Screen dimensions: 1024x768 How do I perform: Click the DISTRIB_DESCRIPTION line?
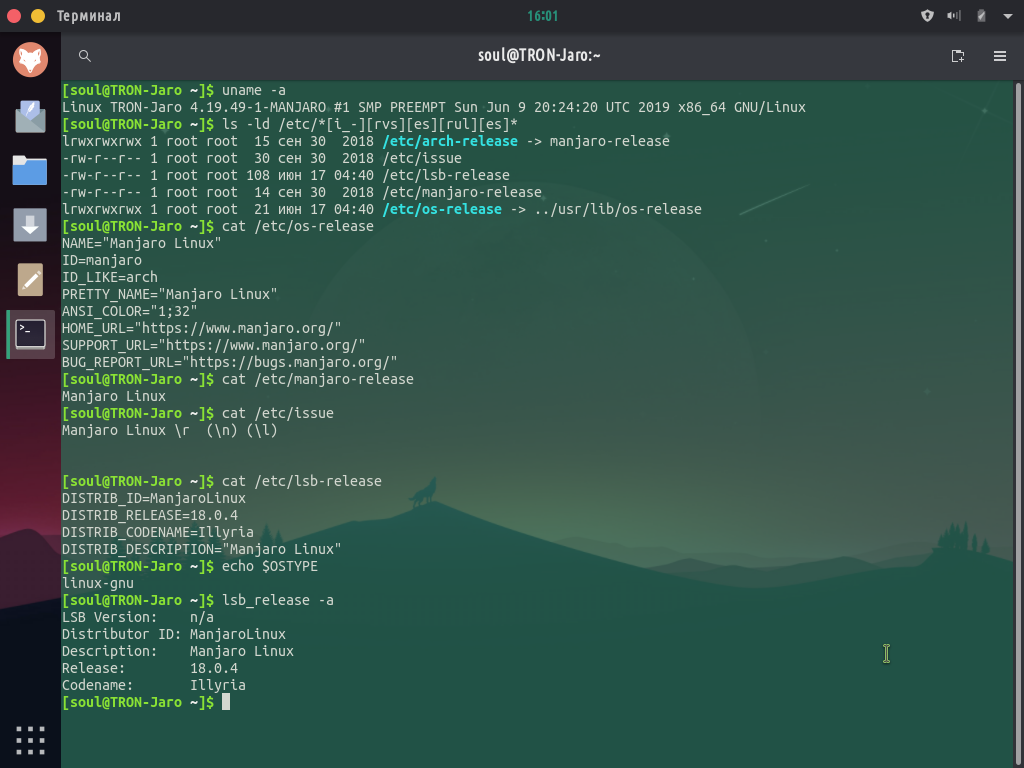pyautogui.click(x=202, y=549)
